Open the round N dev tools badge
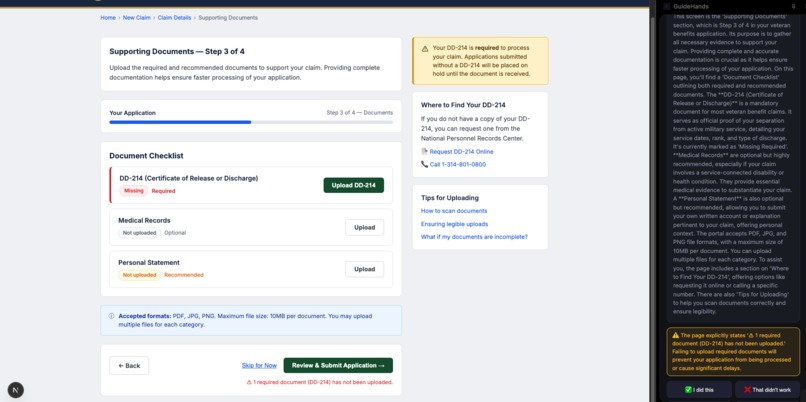This screenshot has height=402, width=806. pos(15,390)
